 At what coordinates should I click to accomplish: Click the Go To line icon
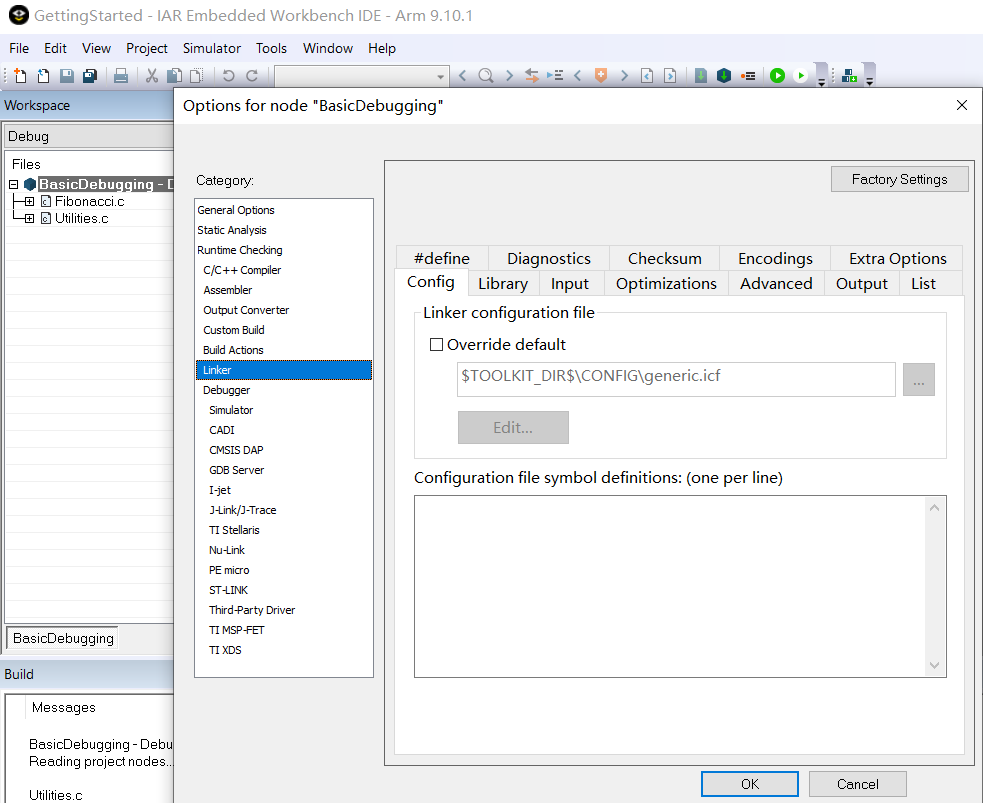pos(555,76)
